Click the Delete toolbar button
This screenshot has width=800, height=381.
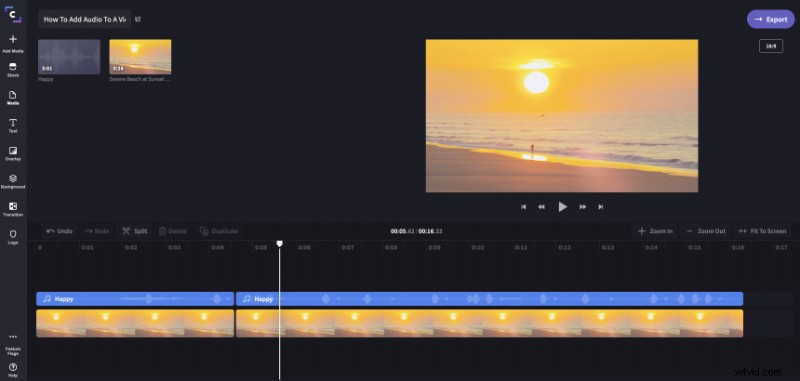coord(172,231)
